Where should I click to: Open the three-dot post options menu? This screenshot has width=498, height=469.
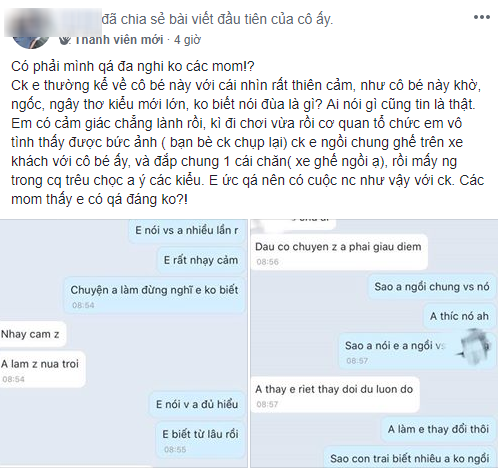pyautogui.click(x=482, y=17)
